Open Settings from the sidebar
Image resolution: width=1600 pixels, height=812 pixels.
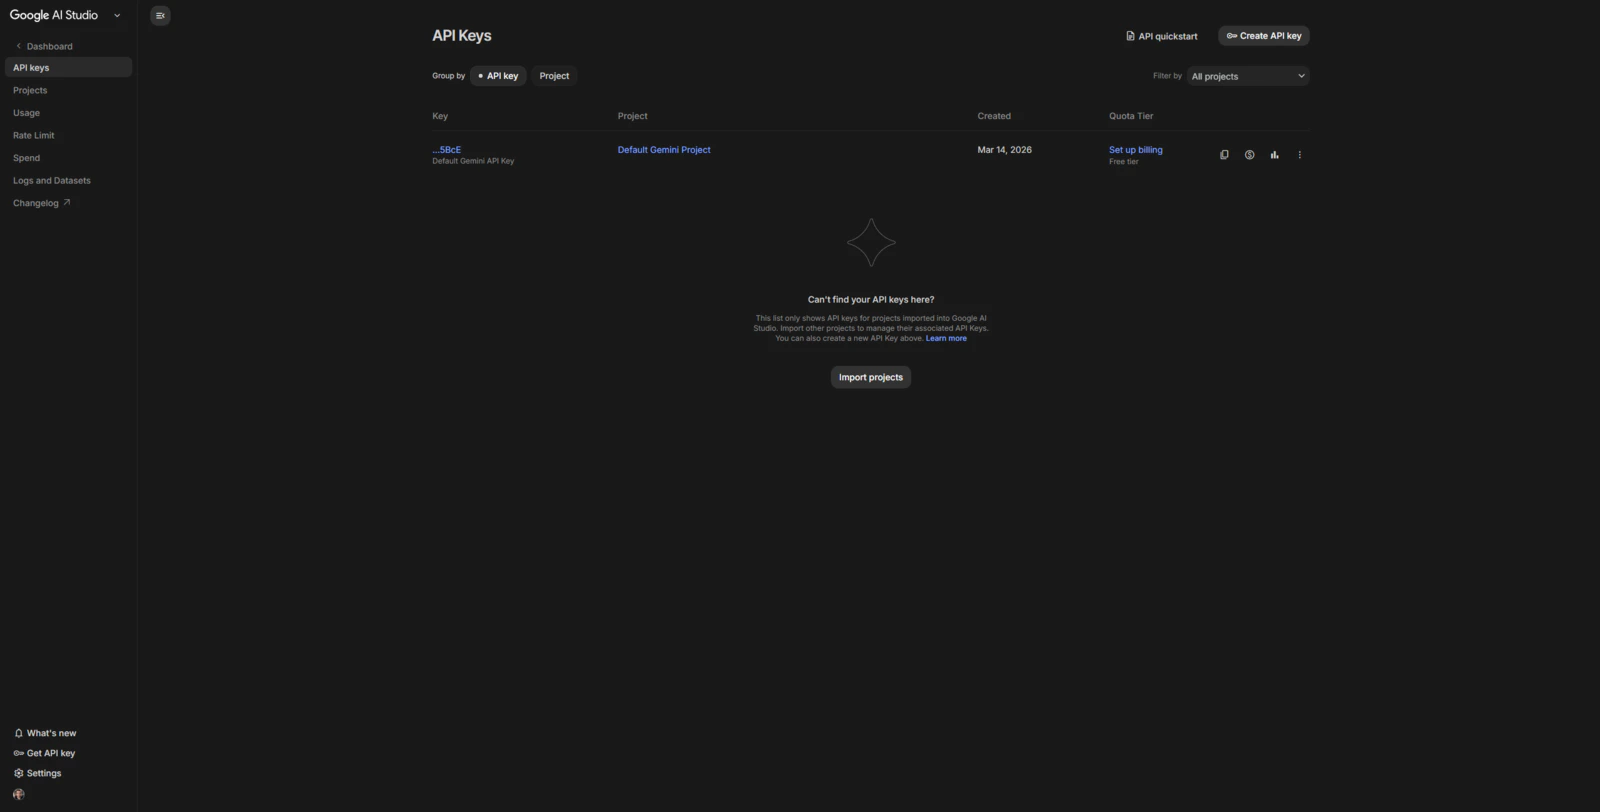[37, 773]
